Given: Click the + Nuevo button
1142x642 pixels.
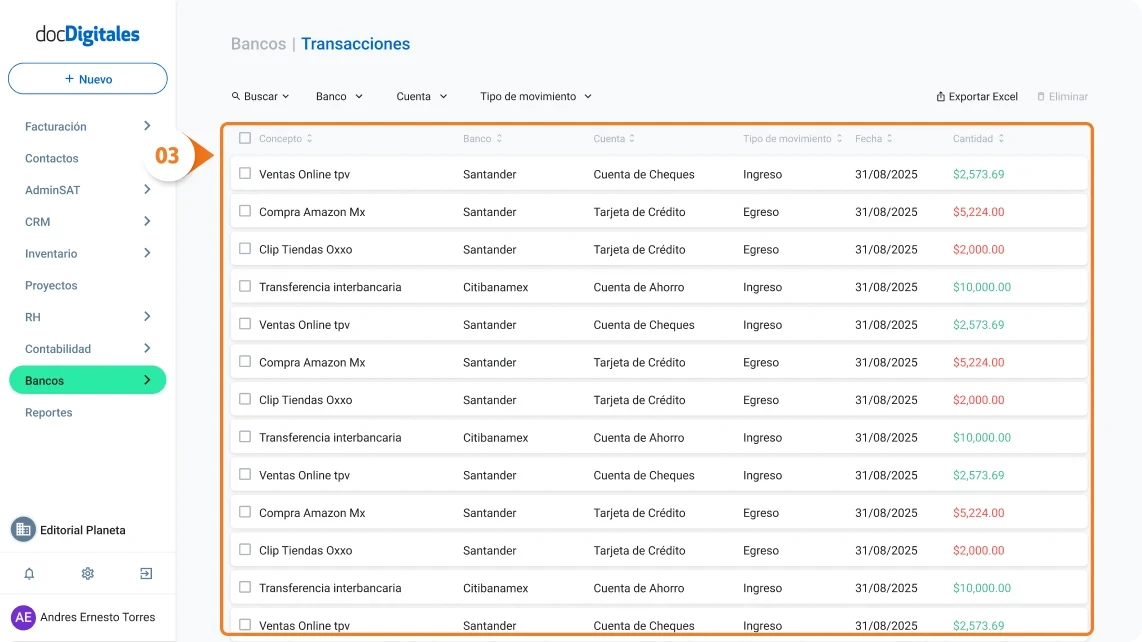Looking at the screenshot, I should [x=87, y=78].
